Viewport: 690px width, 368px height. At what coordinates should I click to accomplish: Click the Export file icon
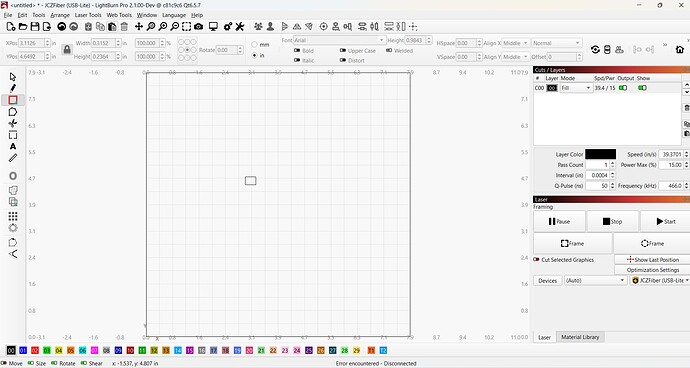47,27
